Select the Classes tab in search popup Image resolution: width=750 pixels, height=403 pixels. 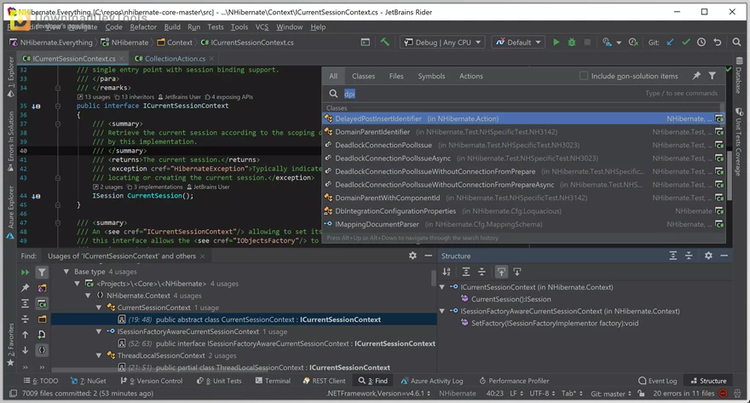[x=363, y=76]
